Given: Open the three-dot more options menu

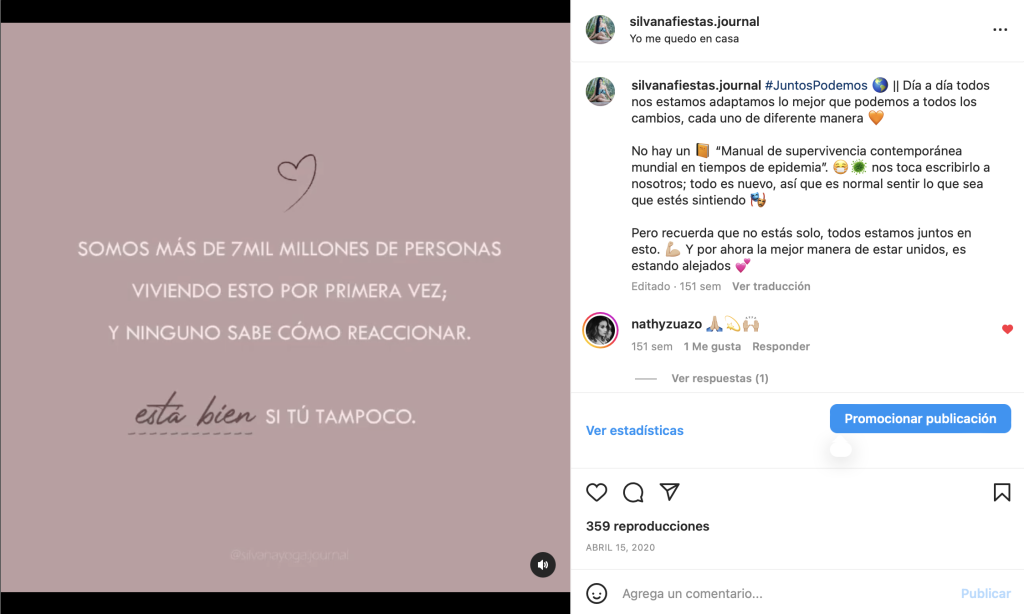Looking at the screenshot, I should 1000,29.
